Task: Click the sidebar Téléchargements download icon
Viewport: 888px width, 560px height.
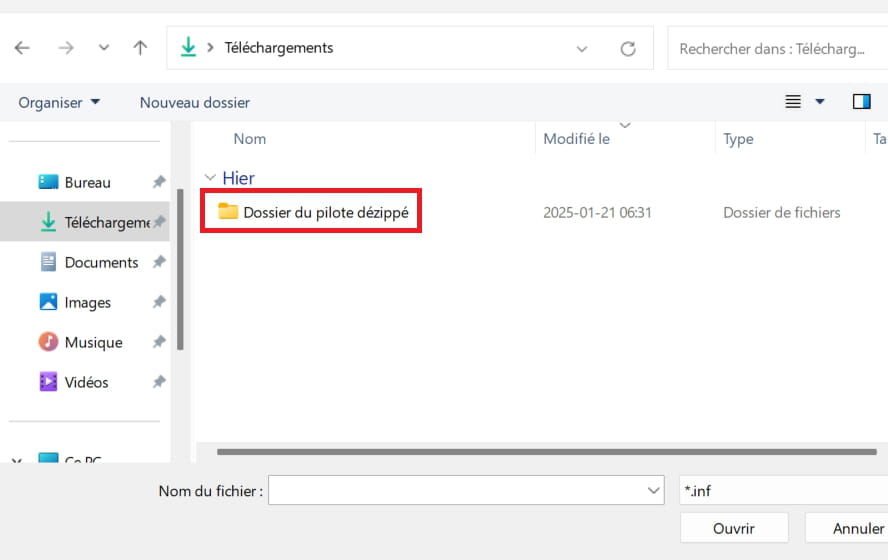Action: 48,221
